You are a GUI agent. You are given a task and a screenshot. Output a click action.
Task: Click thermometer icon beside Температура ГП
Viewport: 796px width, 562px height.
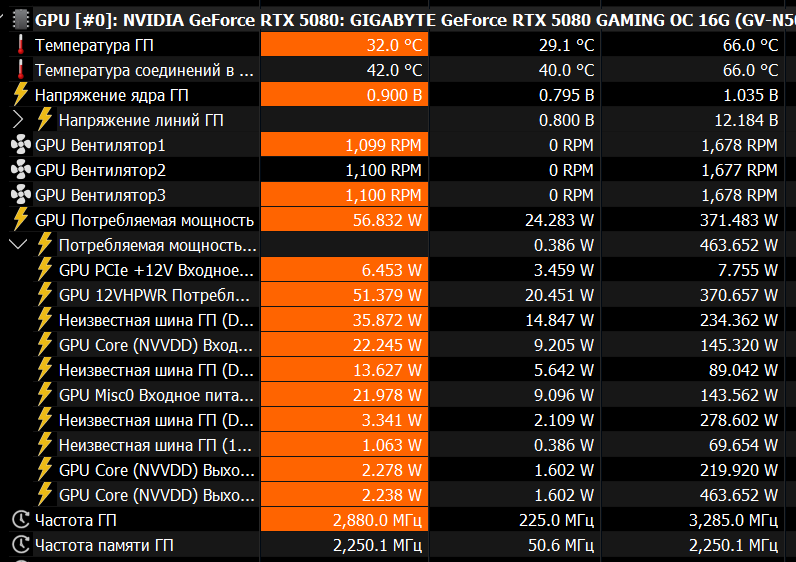(x=21, y=45)
